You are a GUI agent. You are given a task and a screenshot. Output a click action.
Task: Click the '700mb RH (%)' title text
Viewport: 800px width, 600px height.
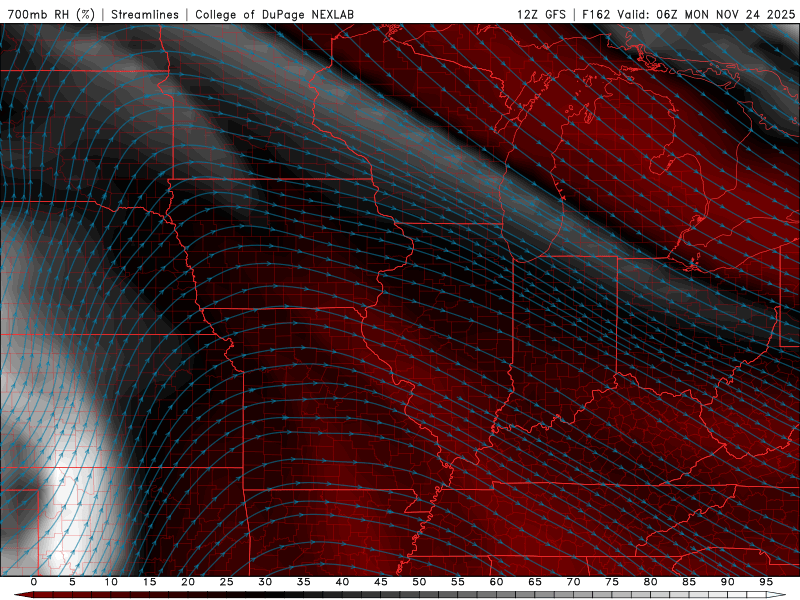51,14
